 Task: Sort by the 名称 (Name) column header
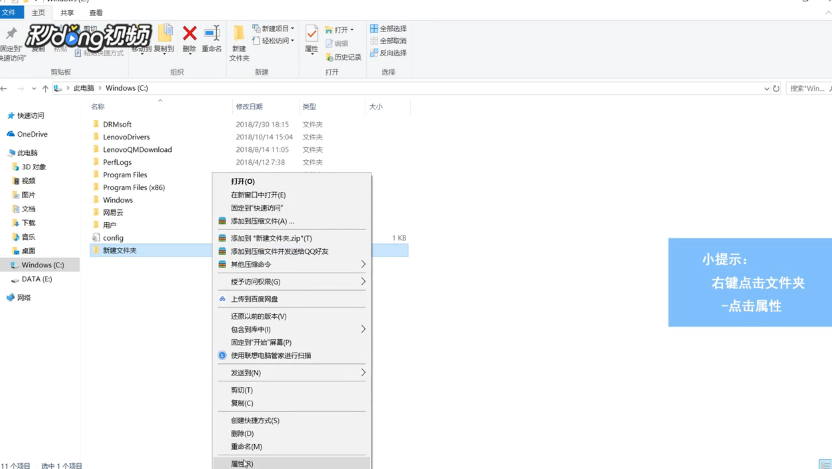(98, 107)
